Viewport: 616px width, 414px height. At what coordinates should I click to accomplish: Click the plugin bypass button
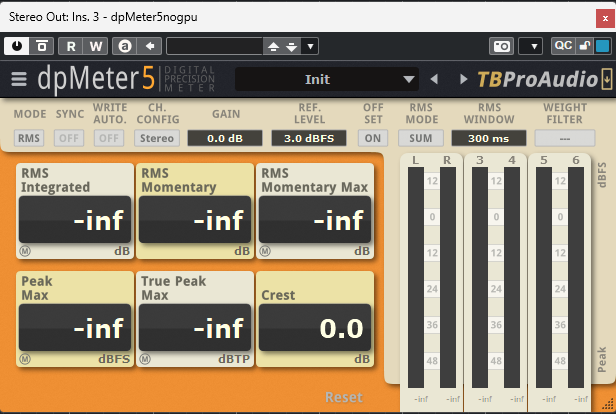pyautogui.click(x=41, y=46)
